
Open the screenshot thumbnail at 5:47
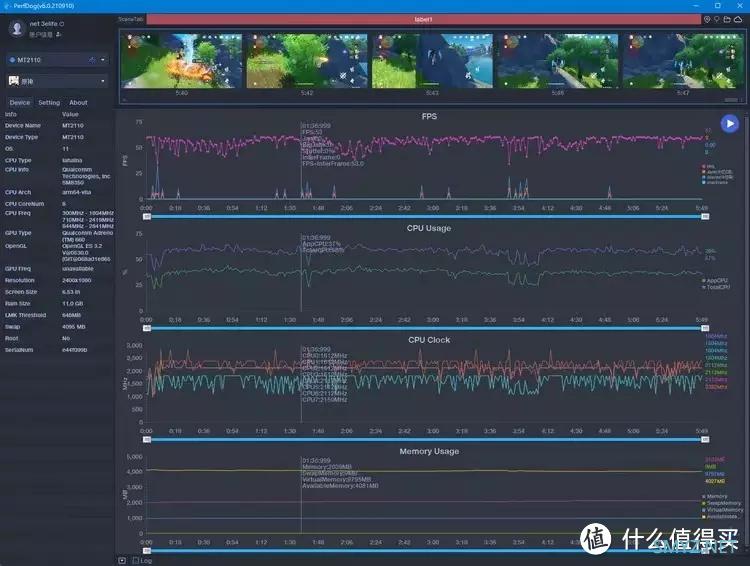pos(683,61)
